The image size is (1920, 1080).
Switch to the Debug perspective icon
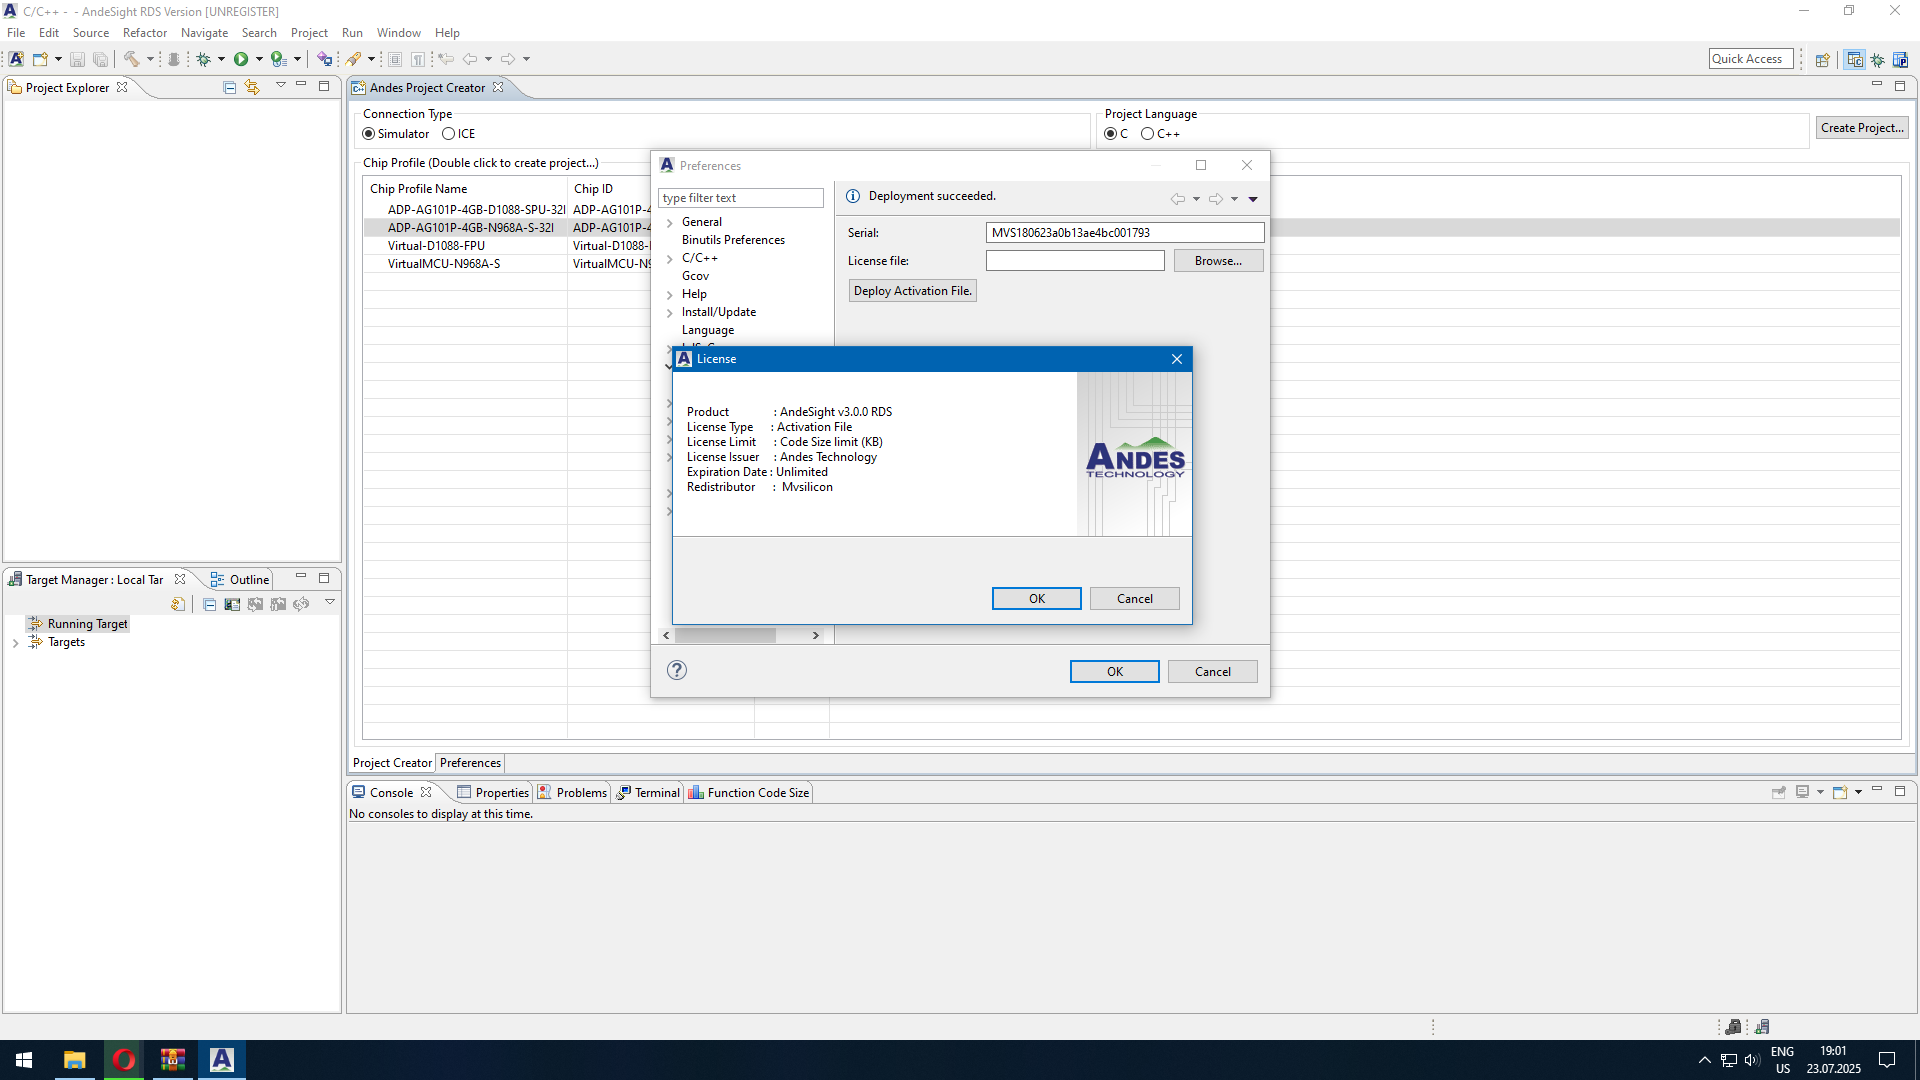coord(1878,60)
